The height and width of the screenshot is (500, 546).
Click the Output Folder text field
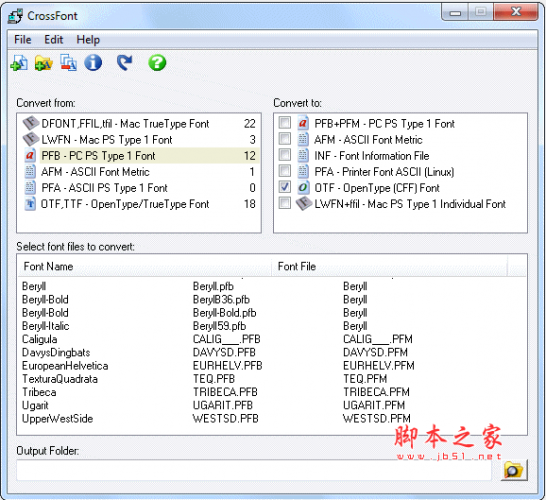(254, 470)
